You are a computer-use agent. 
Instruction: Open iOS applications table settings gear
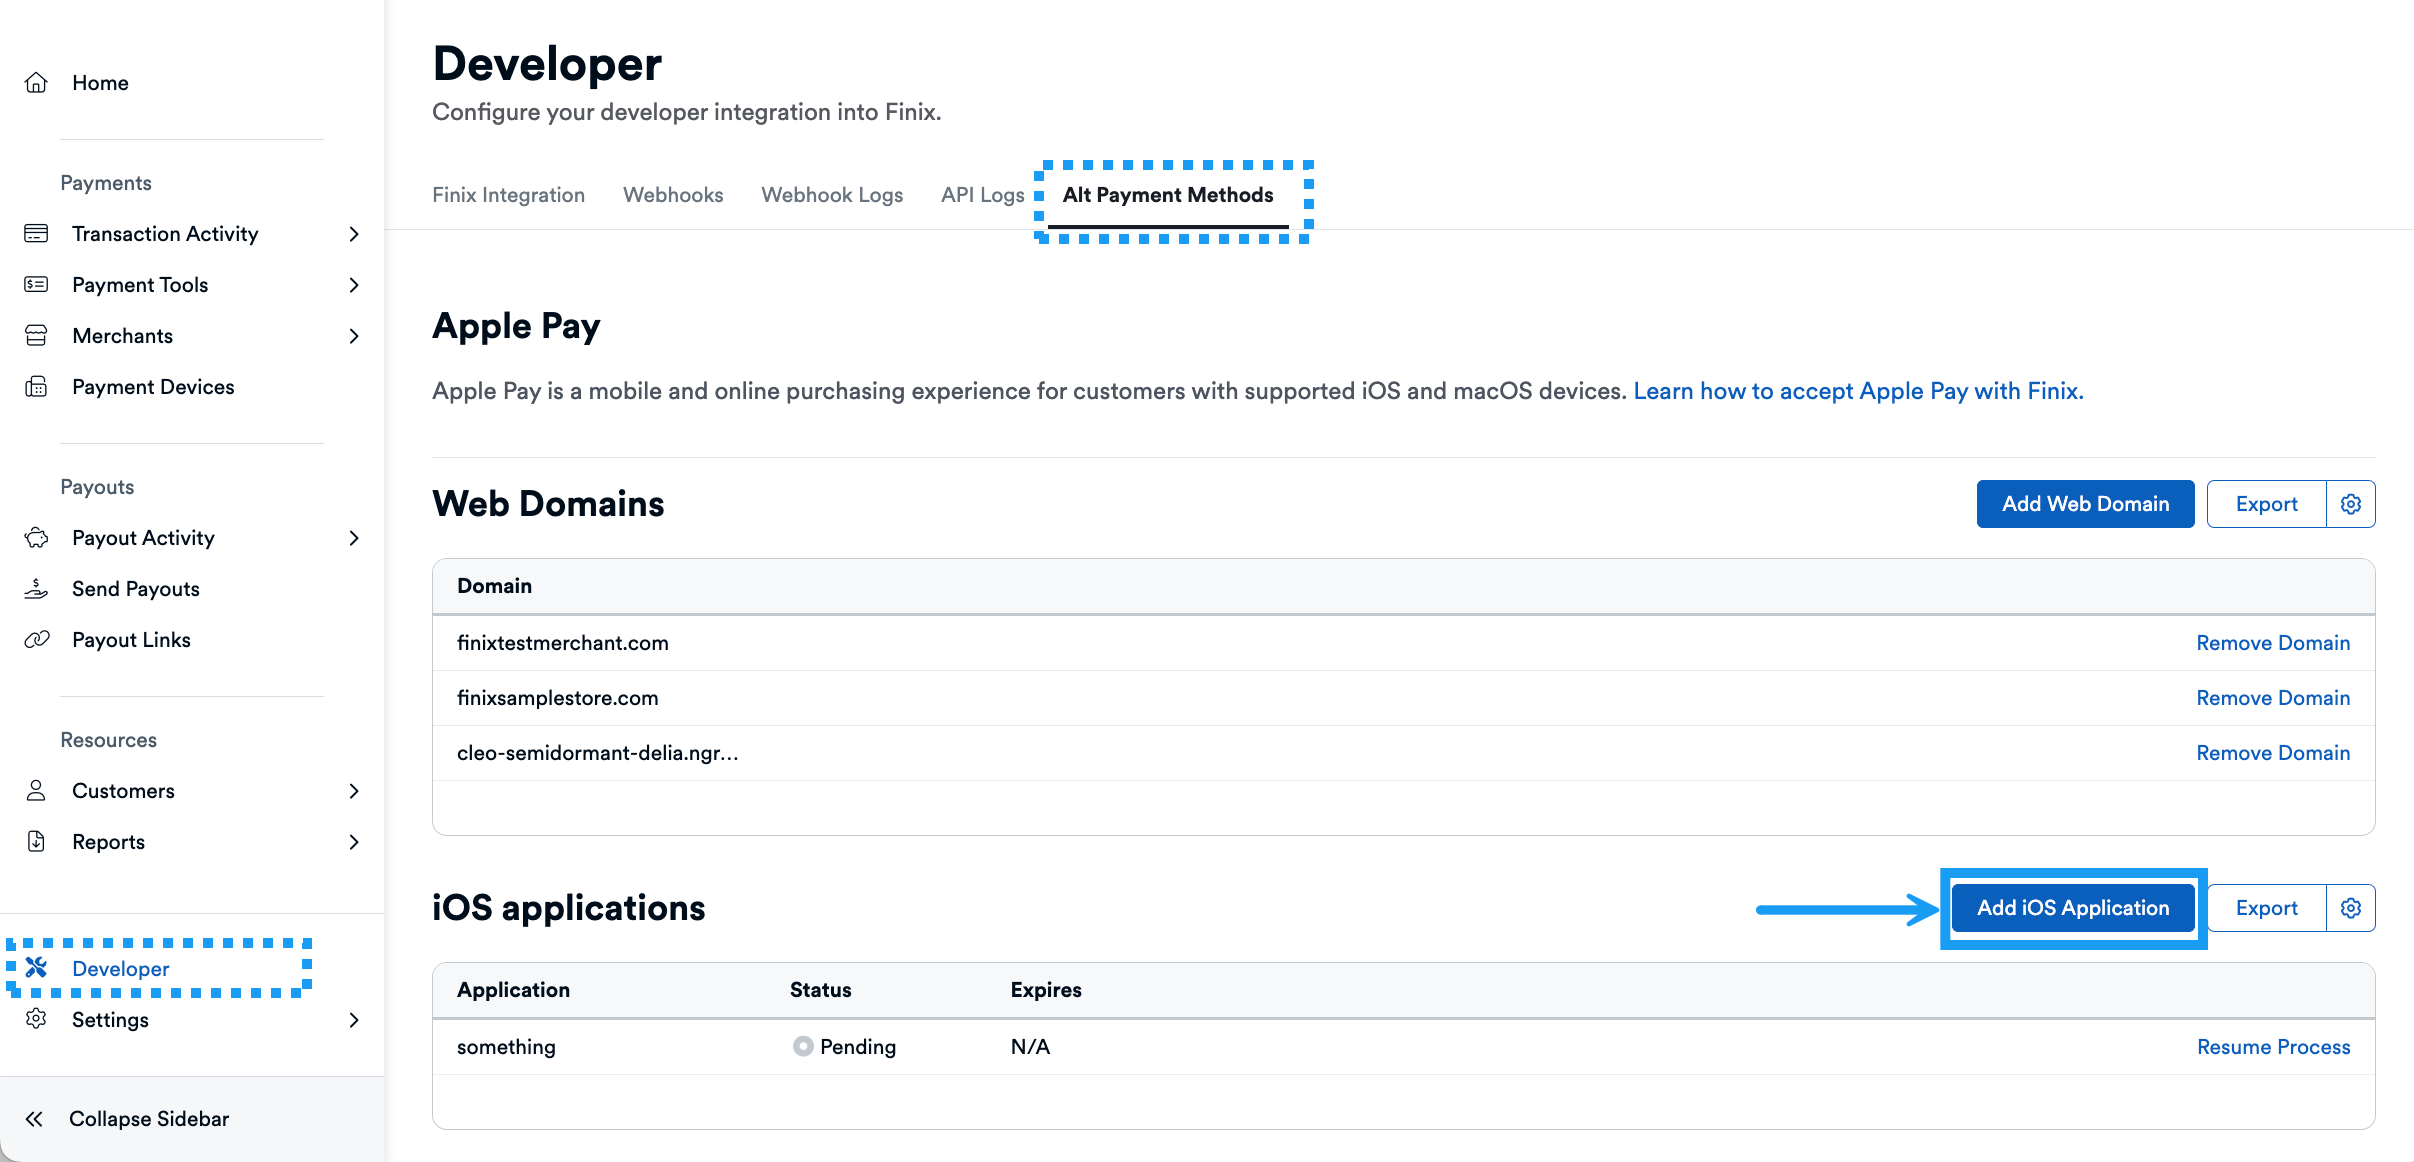(2351, 908)
